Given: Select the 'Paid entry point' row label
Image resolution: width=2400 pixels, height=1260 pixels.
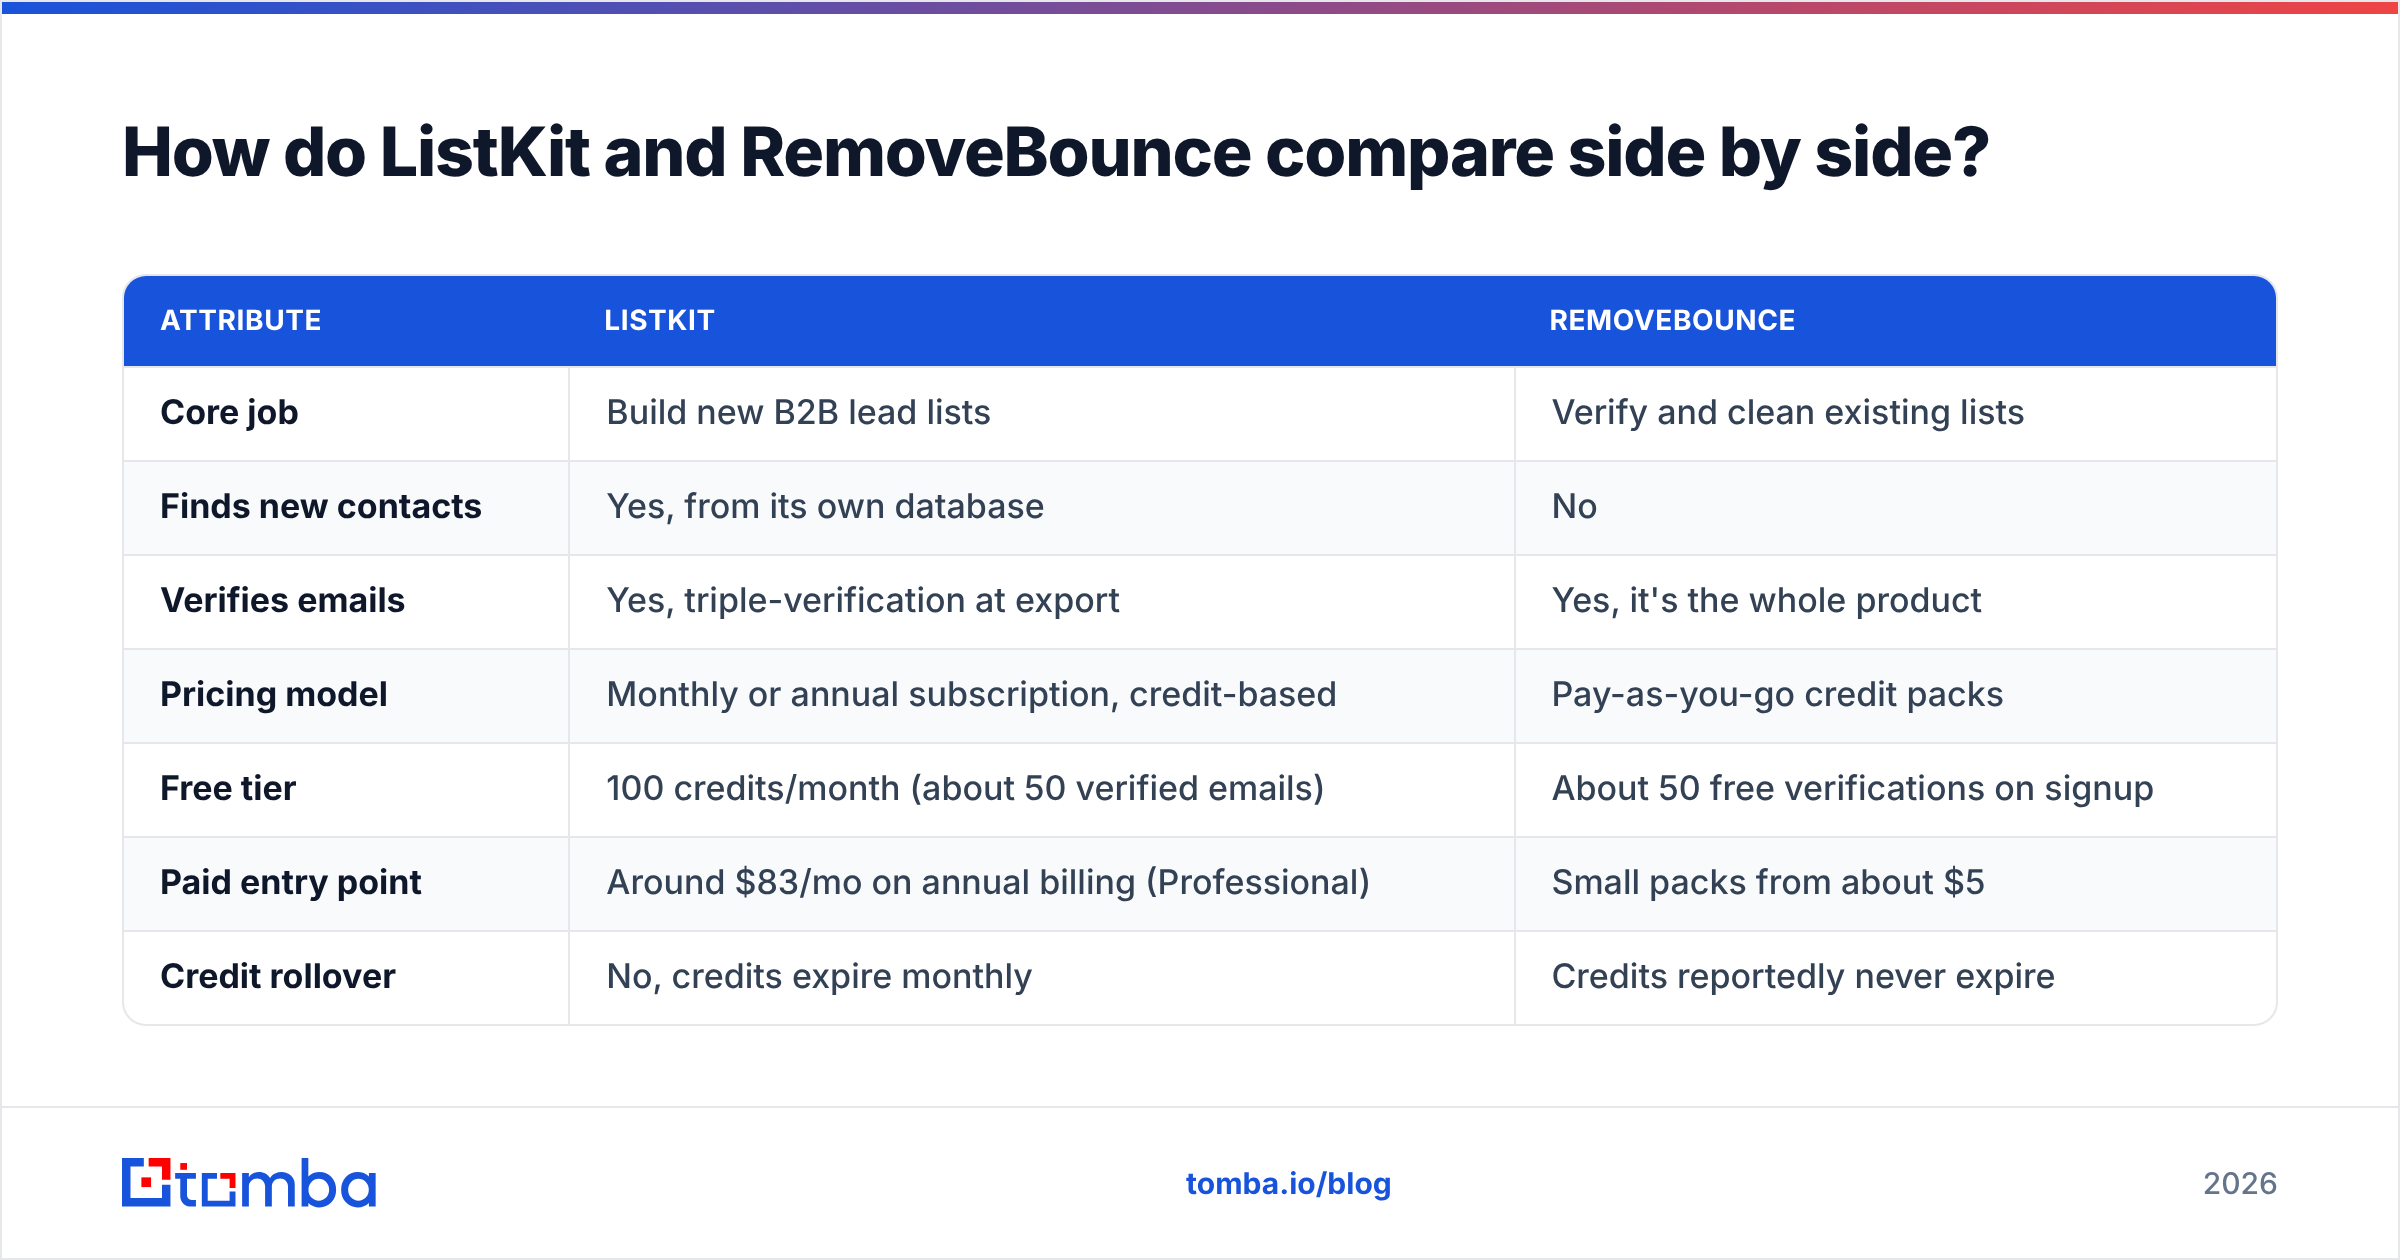Looking at the screenshot, I should (291, 883).
